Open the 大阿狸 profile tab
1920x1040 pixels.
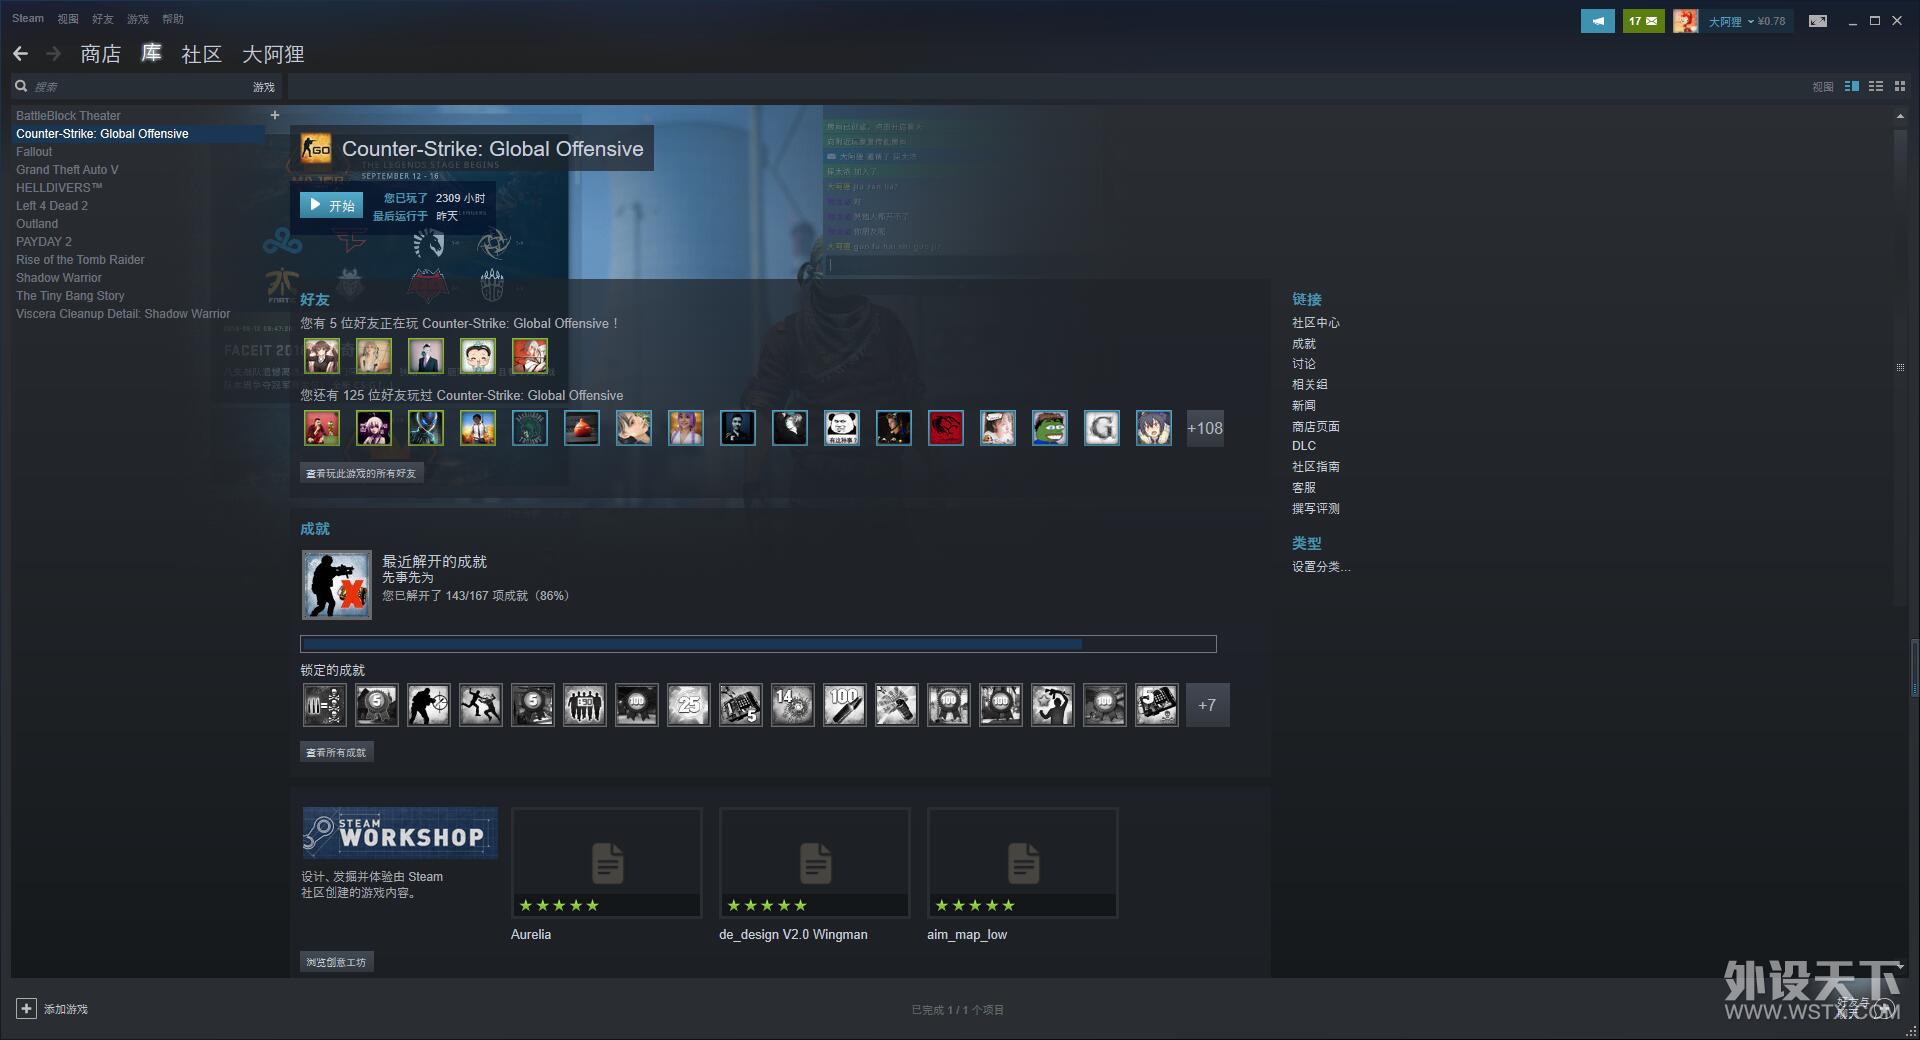[273, 54]
